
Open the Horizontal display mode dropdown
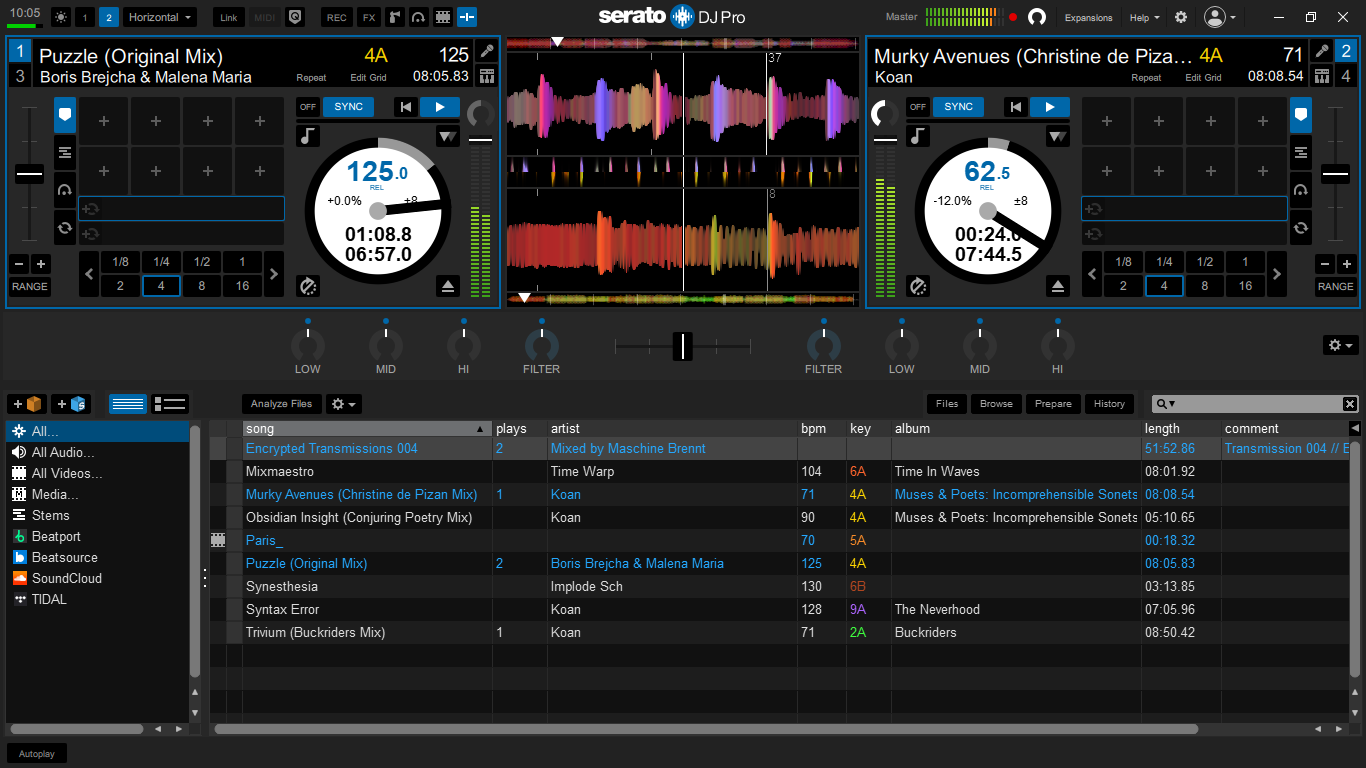(160, 17)
